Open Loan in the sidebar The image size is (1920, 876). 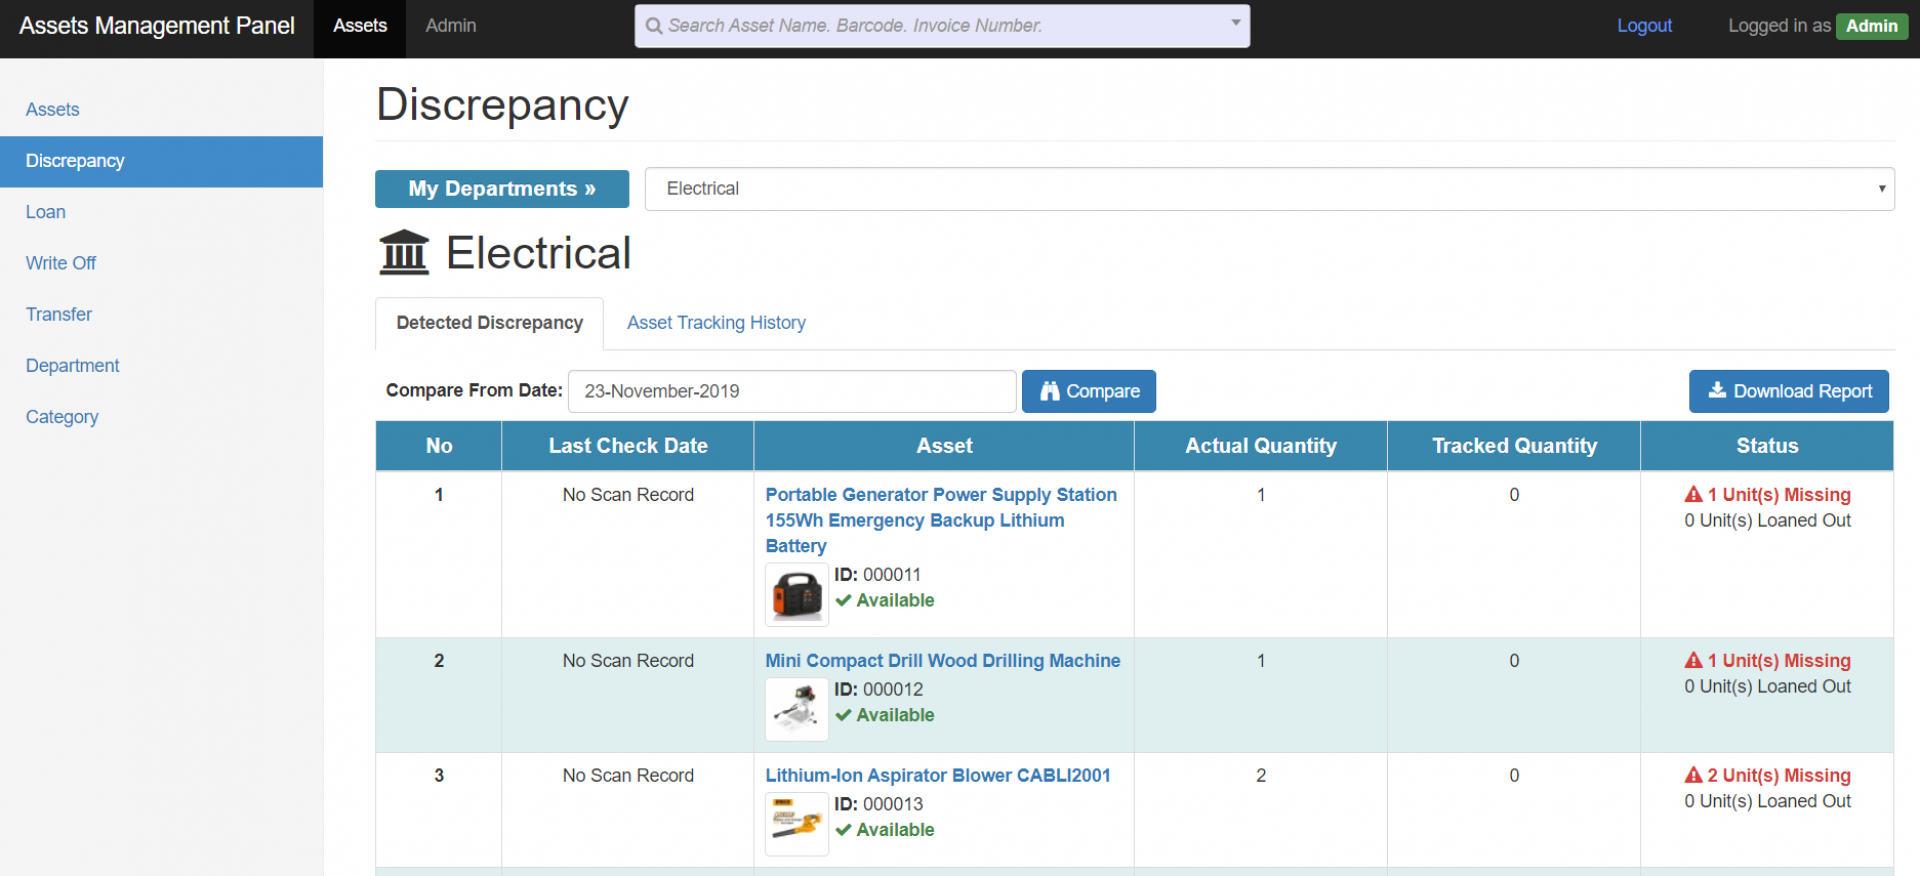pyautogui.click(x=161, y=212)
